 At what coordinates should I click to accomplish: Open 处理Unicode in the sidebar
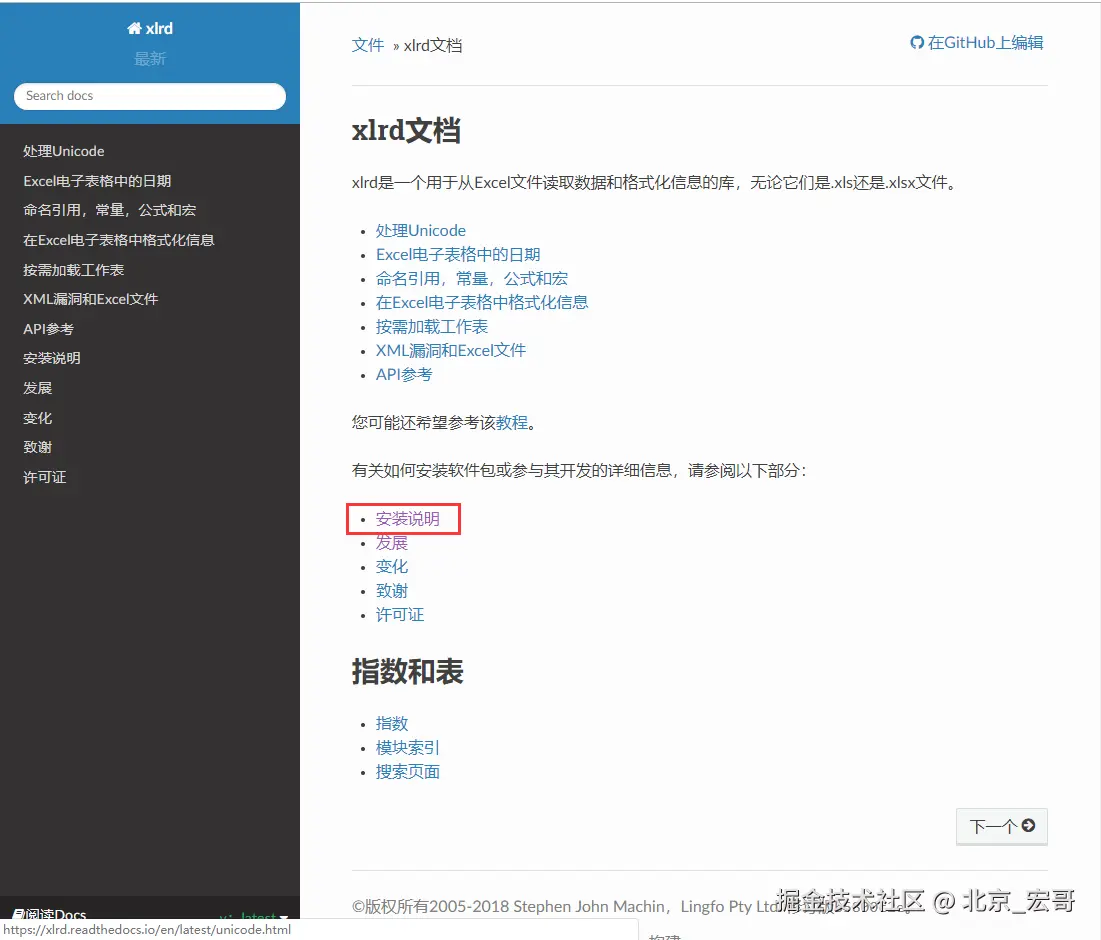pos(64,151)
